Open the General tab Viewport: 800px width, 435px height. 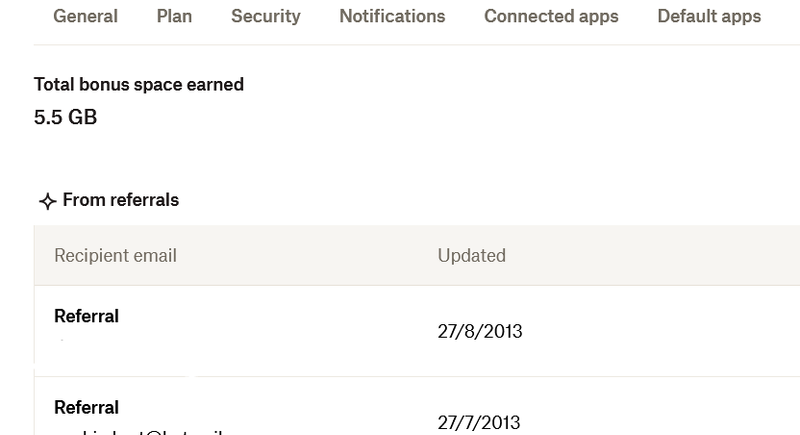click(85, 16)
